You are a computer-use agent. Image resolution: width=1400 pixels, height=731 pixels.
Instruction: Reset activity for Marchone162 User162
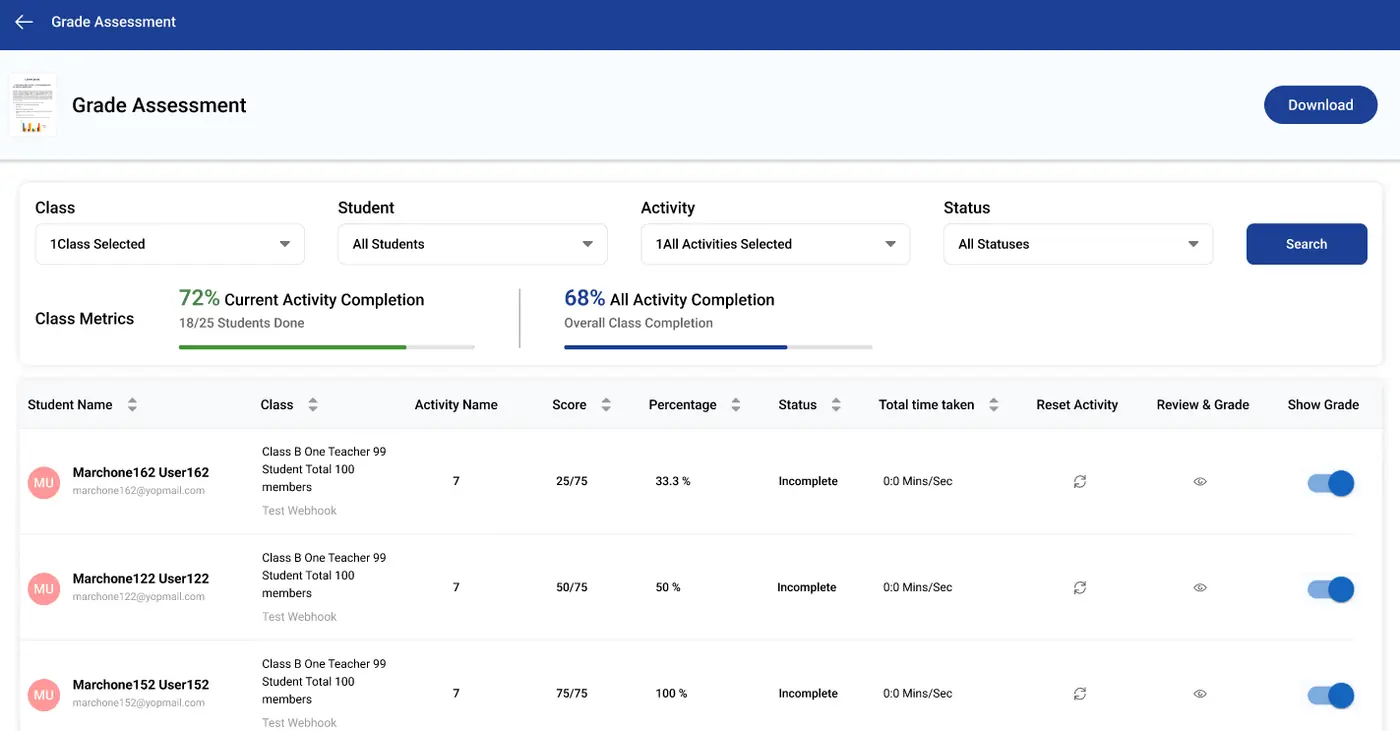pos(1080,482)
